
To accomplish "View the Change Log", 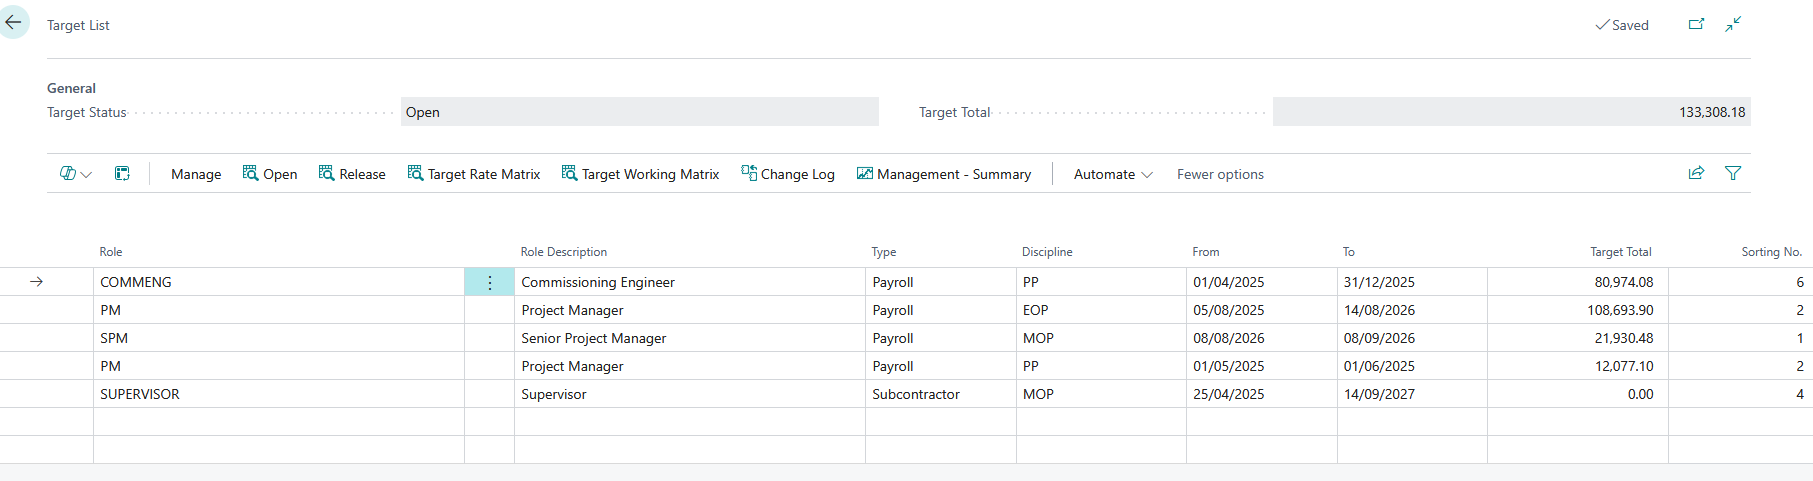I will click(787, 174).
